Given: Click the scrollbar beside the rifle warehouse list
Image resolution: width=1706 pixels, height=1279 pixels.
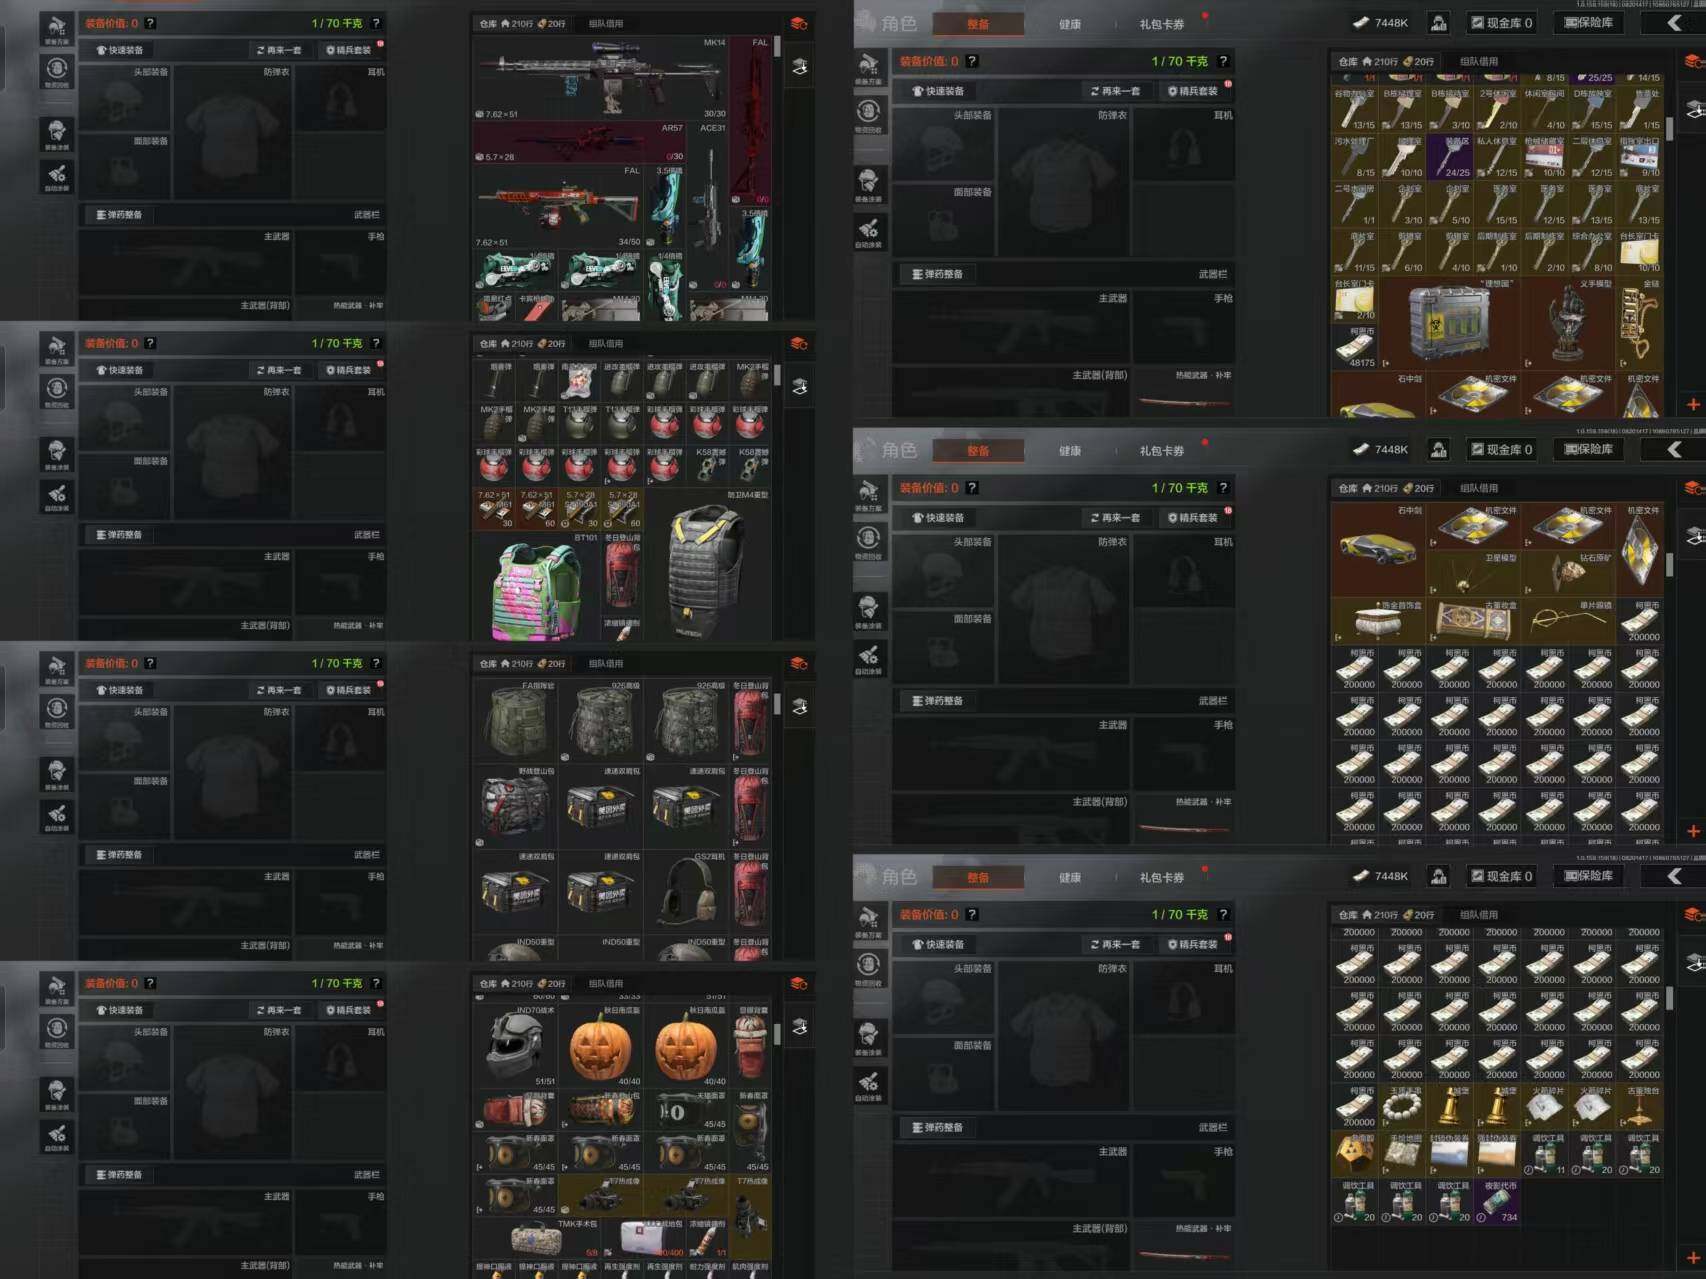Looking at the screenshot, I should (x=777, y=48).
